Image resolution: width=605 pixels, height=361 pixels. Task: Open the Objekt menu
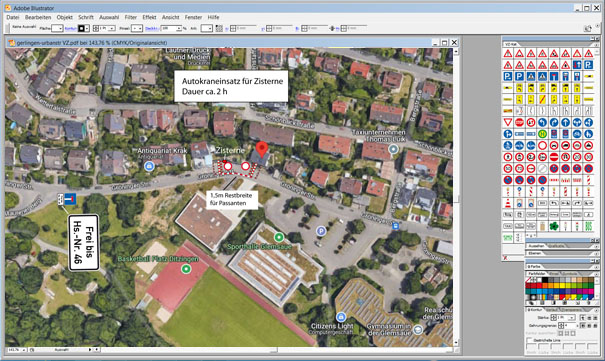tap(64, 17)
